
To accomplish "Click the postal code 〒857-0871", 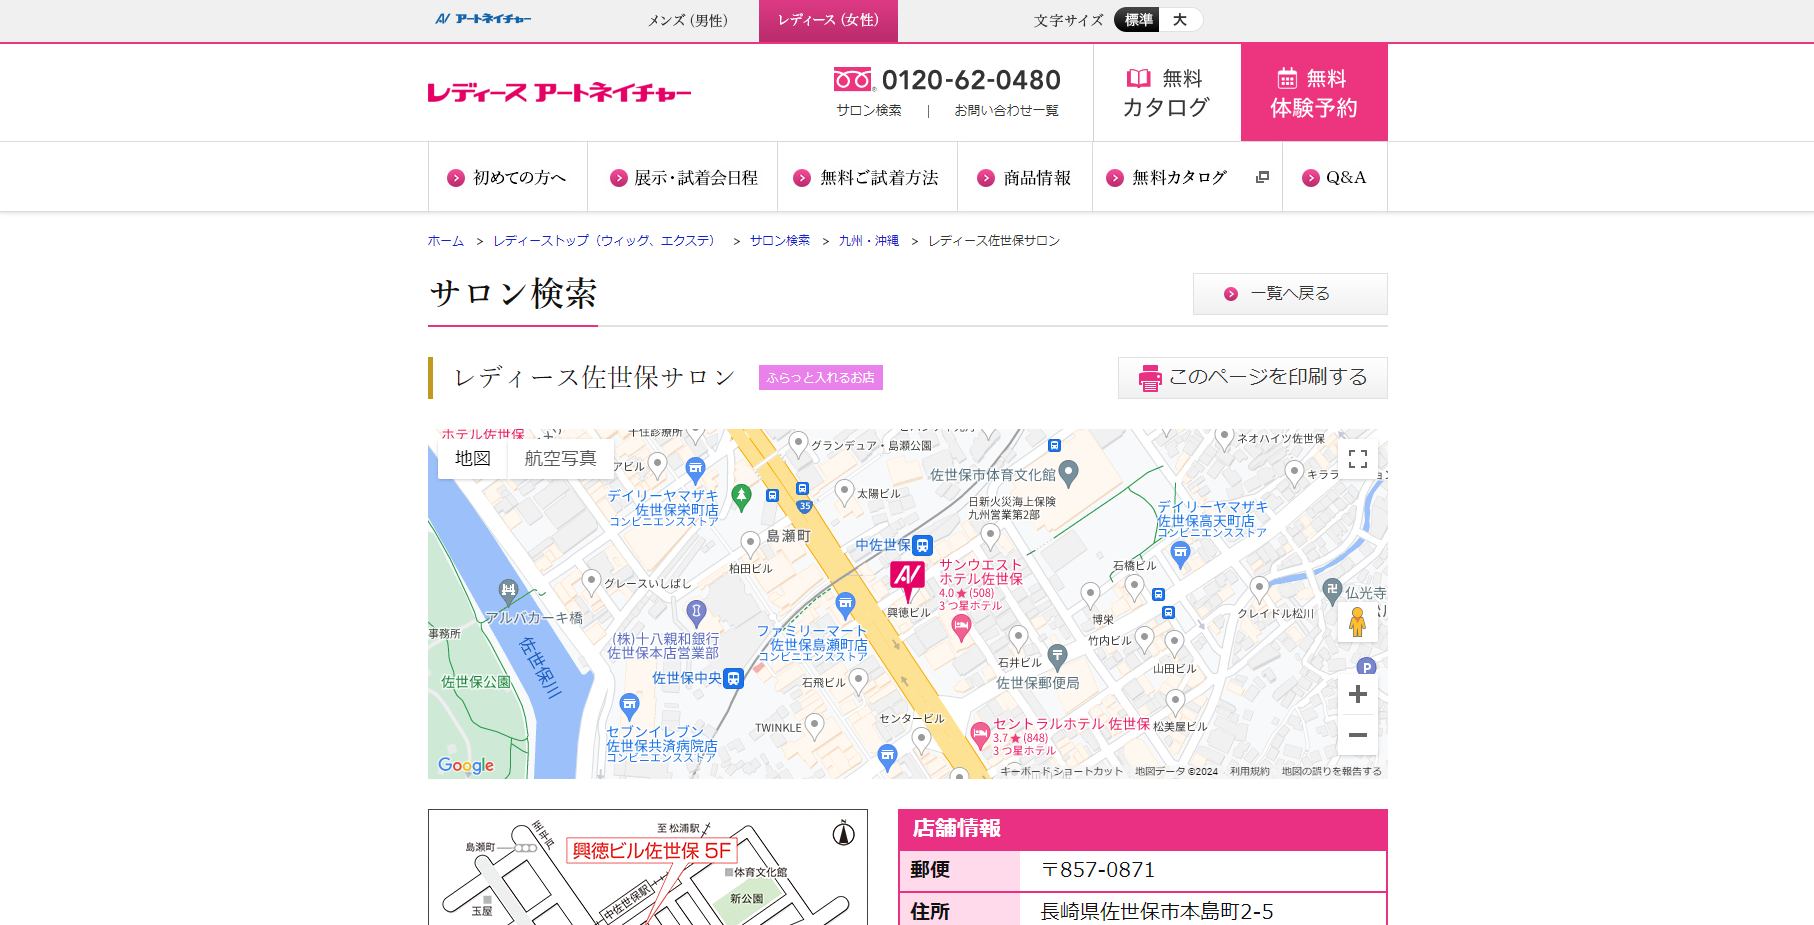I will coord(1098,870).
